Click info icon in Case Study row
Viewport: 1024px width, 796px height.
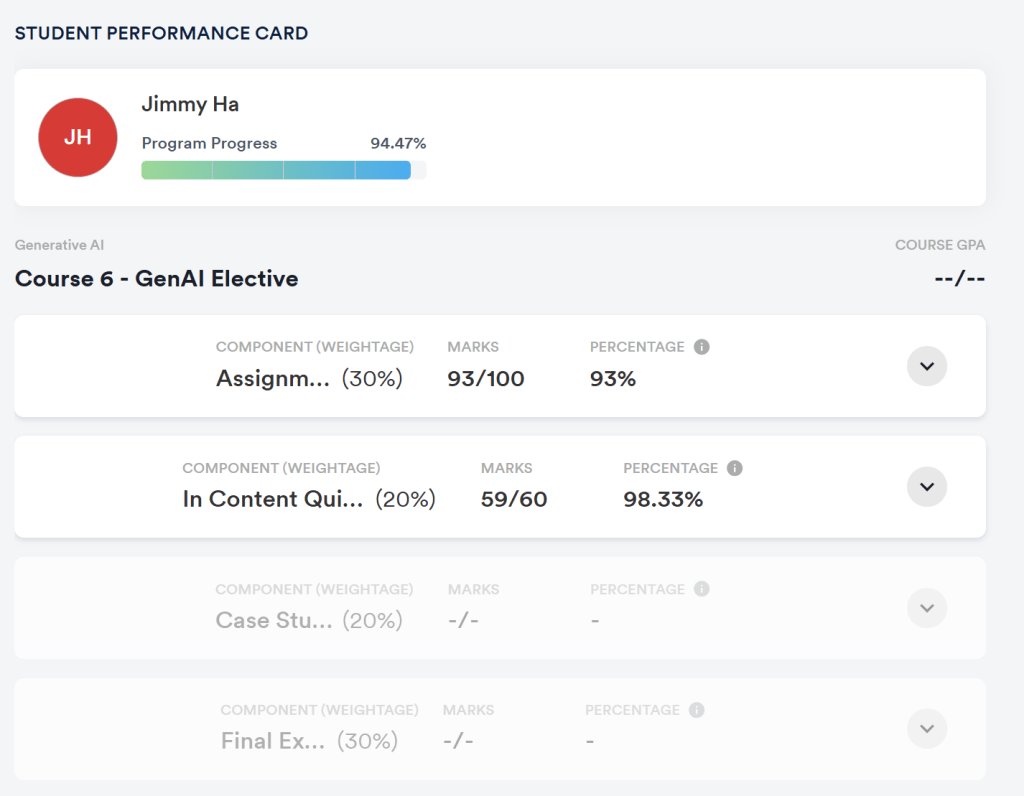pyautogui.click(x=702, y=589)
